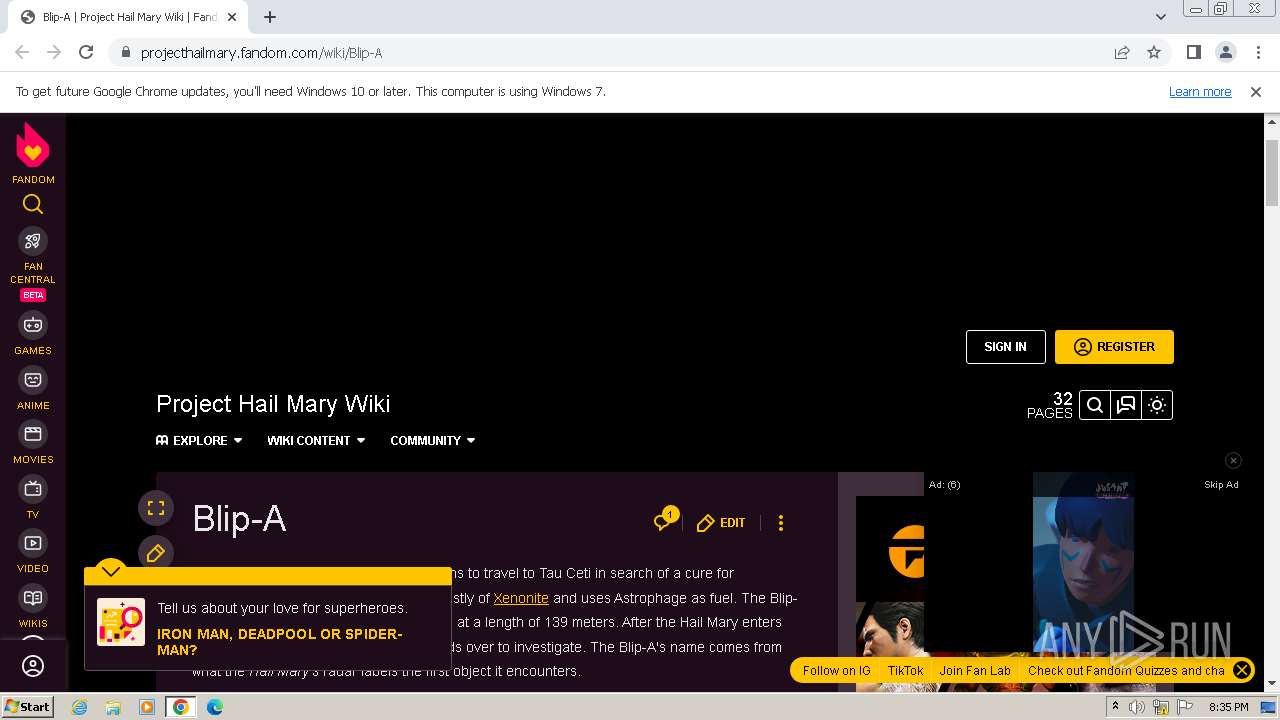The width and height of the screenshot is (1280, 720).
Task: Open the Windows Start menu
Action: 28,707
